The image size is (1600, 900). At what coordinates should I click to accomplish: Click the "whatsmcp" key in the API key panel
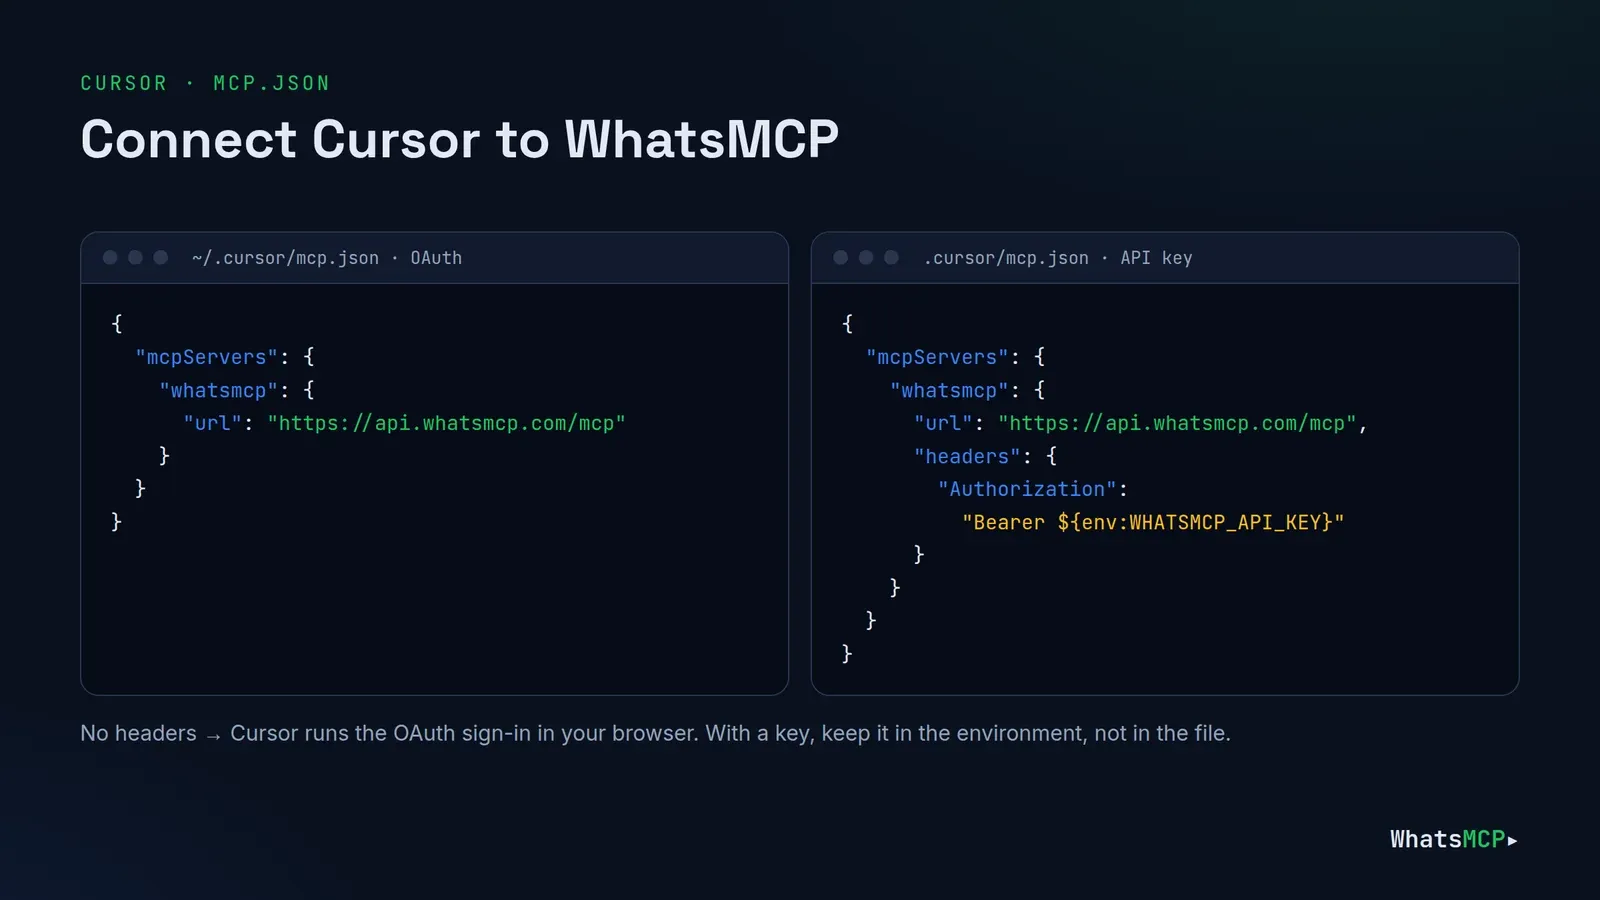click(x=949, y=390)
